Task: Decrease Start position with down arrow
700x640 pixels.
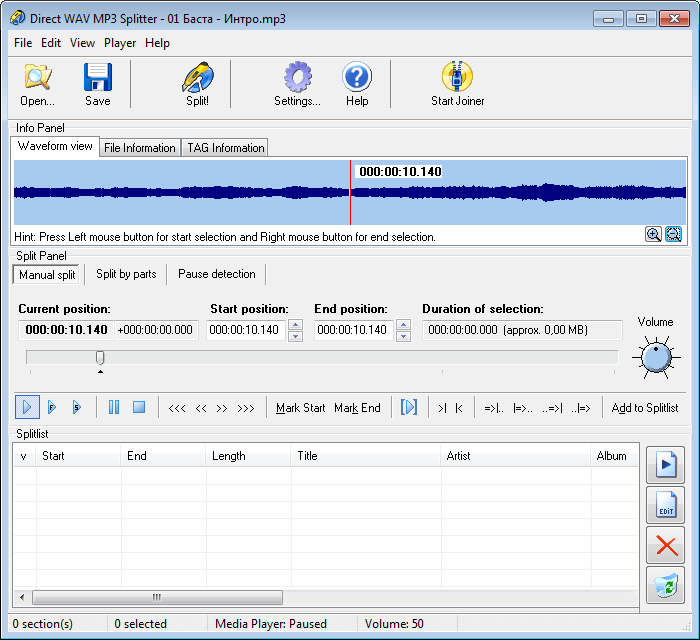Action: (295, 336)
